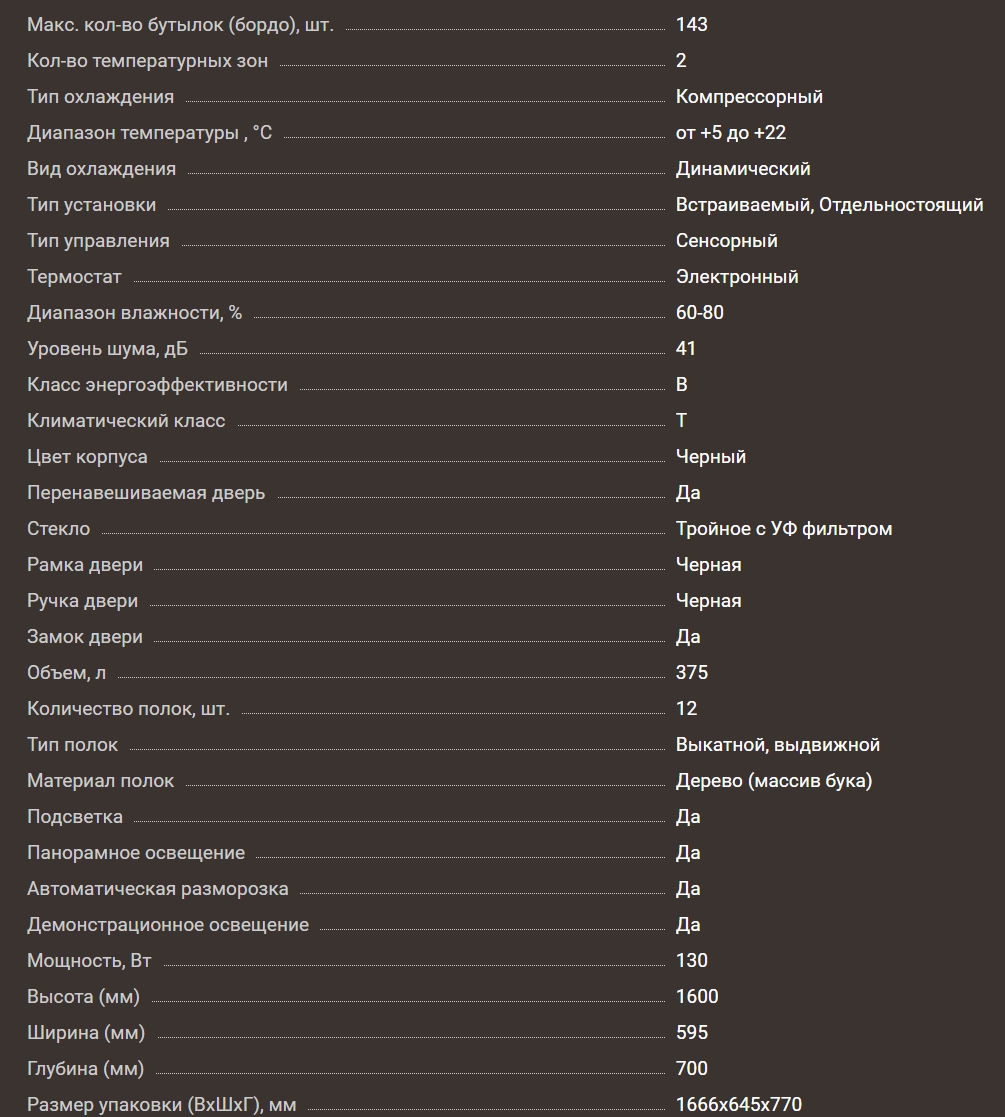This screenshot has height=1117, width=1005.
Task: Click the 'Дерево (массив бука)' material value
Action: [774, 781]
